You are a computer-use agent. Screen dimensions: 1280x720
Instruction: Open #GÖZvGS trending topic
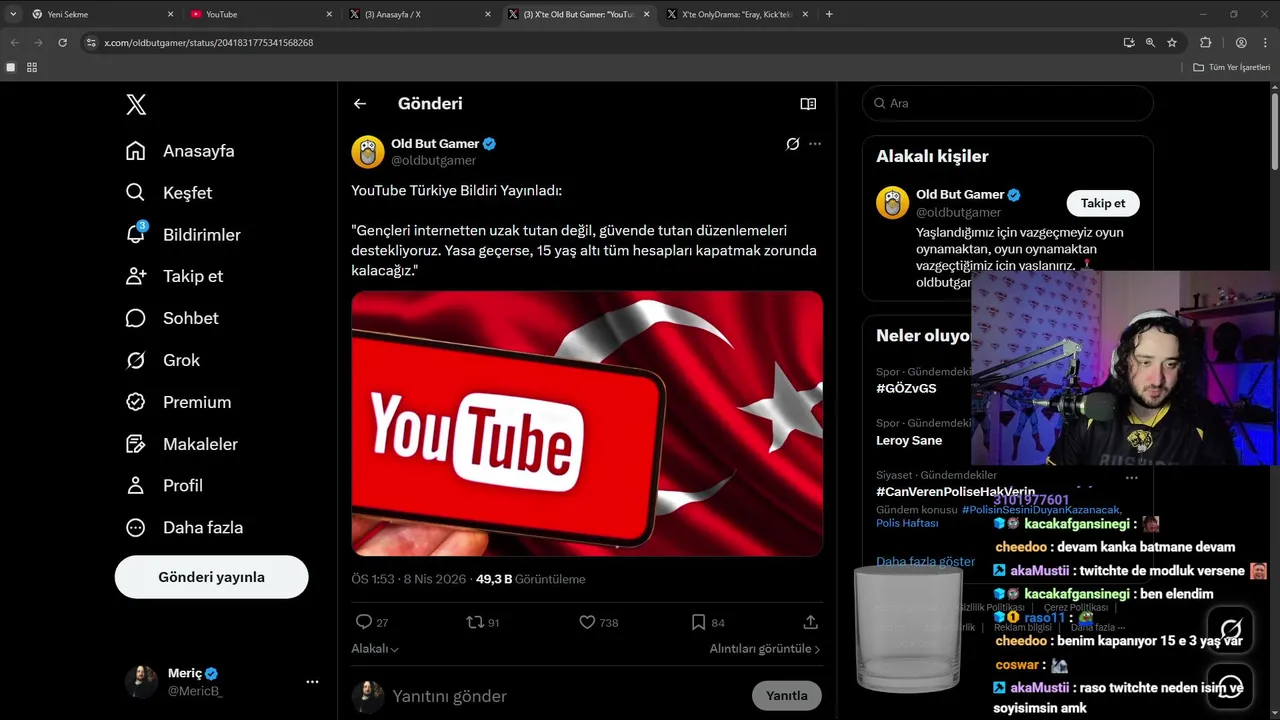click(x=906, y=388)
